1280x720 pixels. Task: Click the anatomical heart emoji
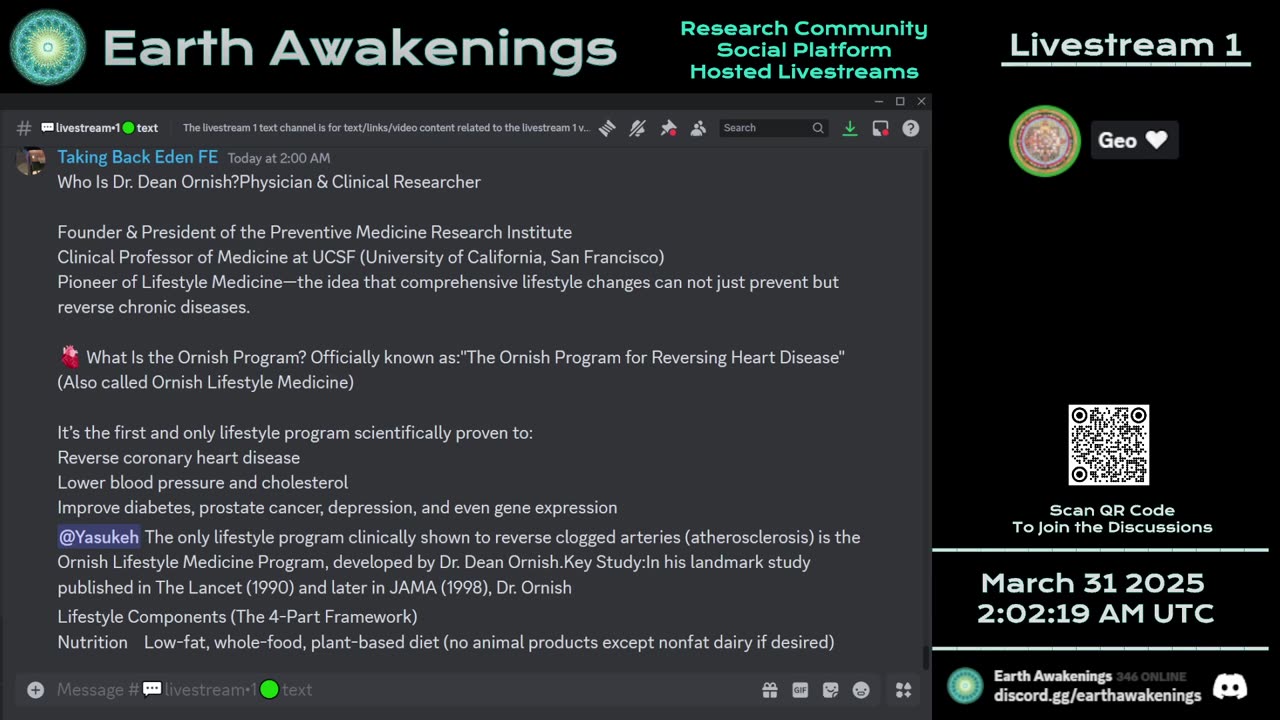(x=70, y=357)
